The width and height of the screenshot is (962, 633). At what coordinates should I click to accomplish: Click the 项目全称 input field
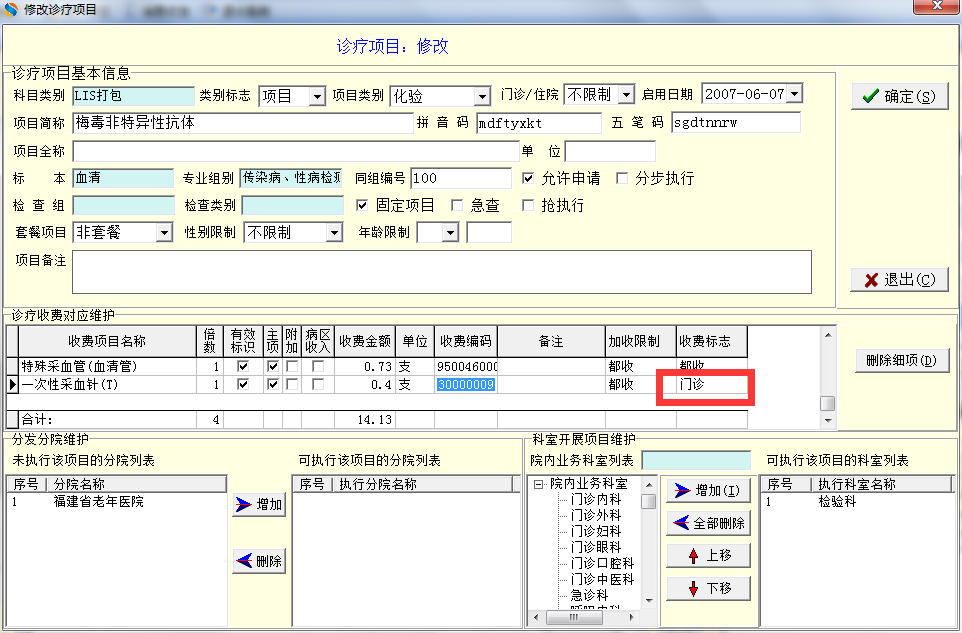coord(296,151)
